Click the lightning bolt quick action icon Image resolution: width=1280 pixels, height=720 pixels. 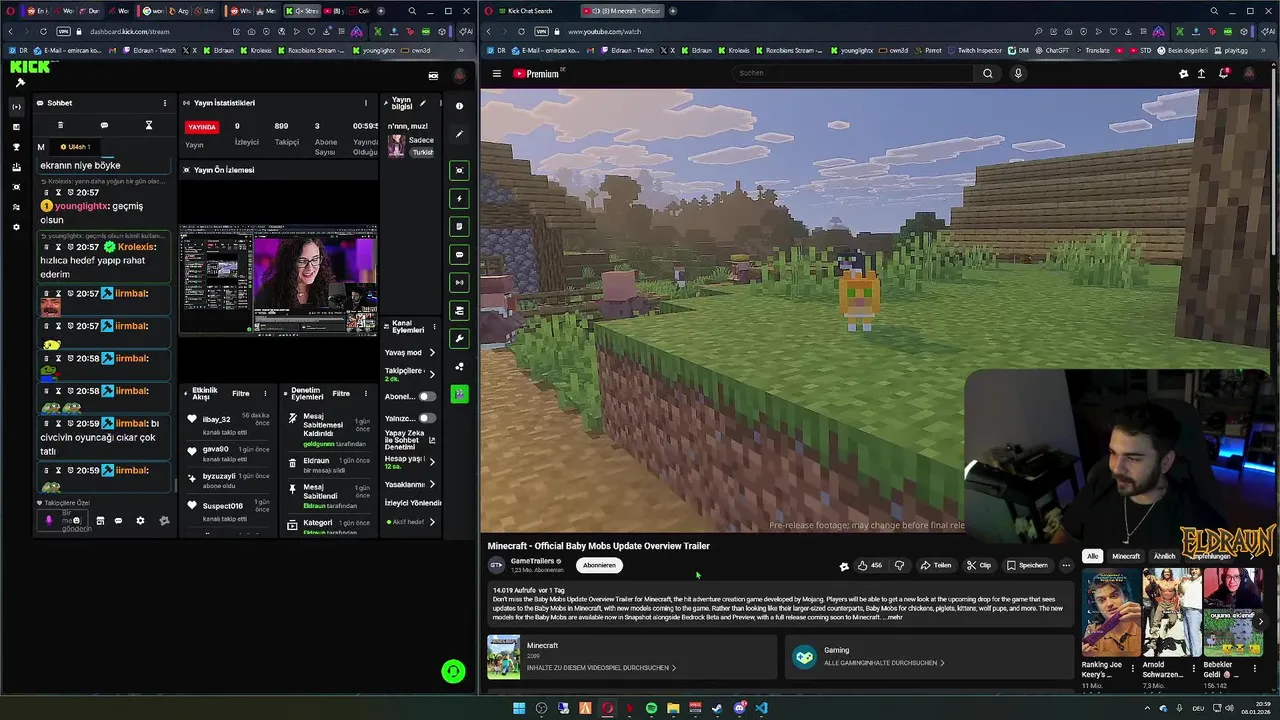[x=459, y=198]
